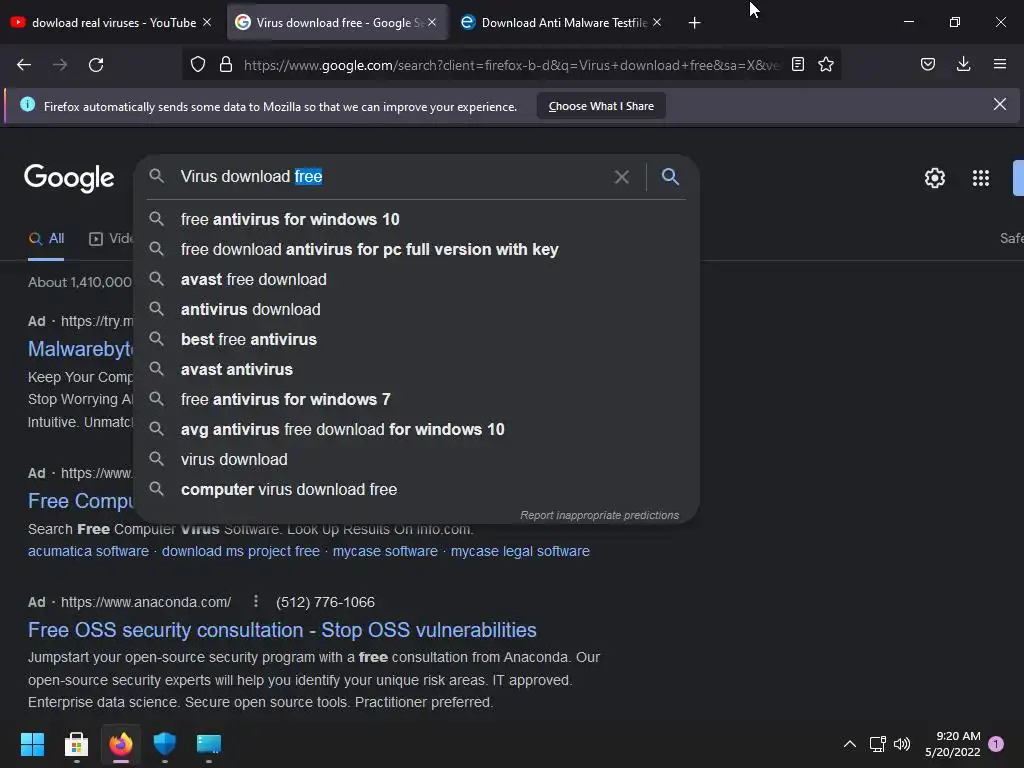Open Windows Security shield in taskbar
The image size is (1024, 768).
coord(165,744)
